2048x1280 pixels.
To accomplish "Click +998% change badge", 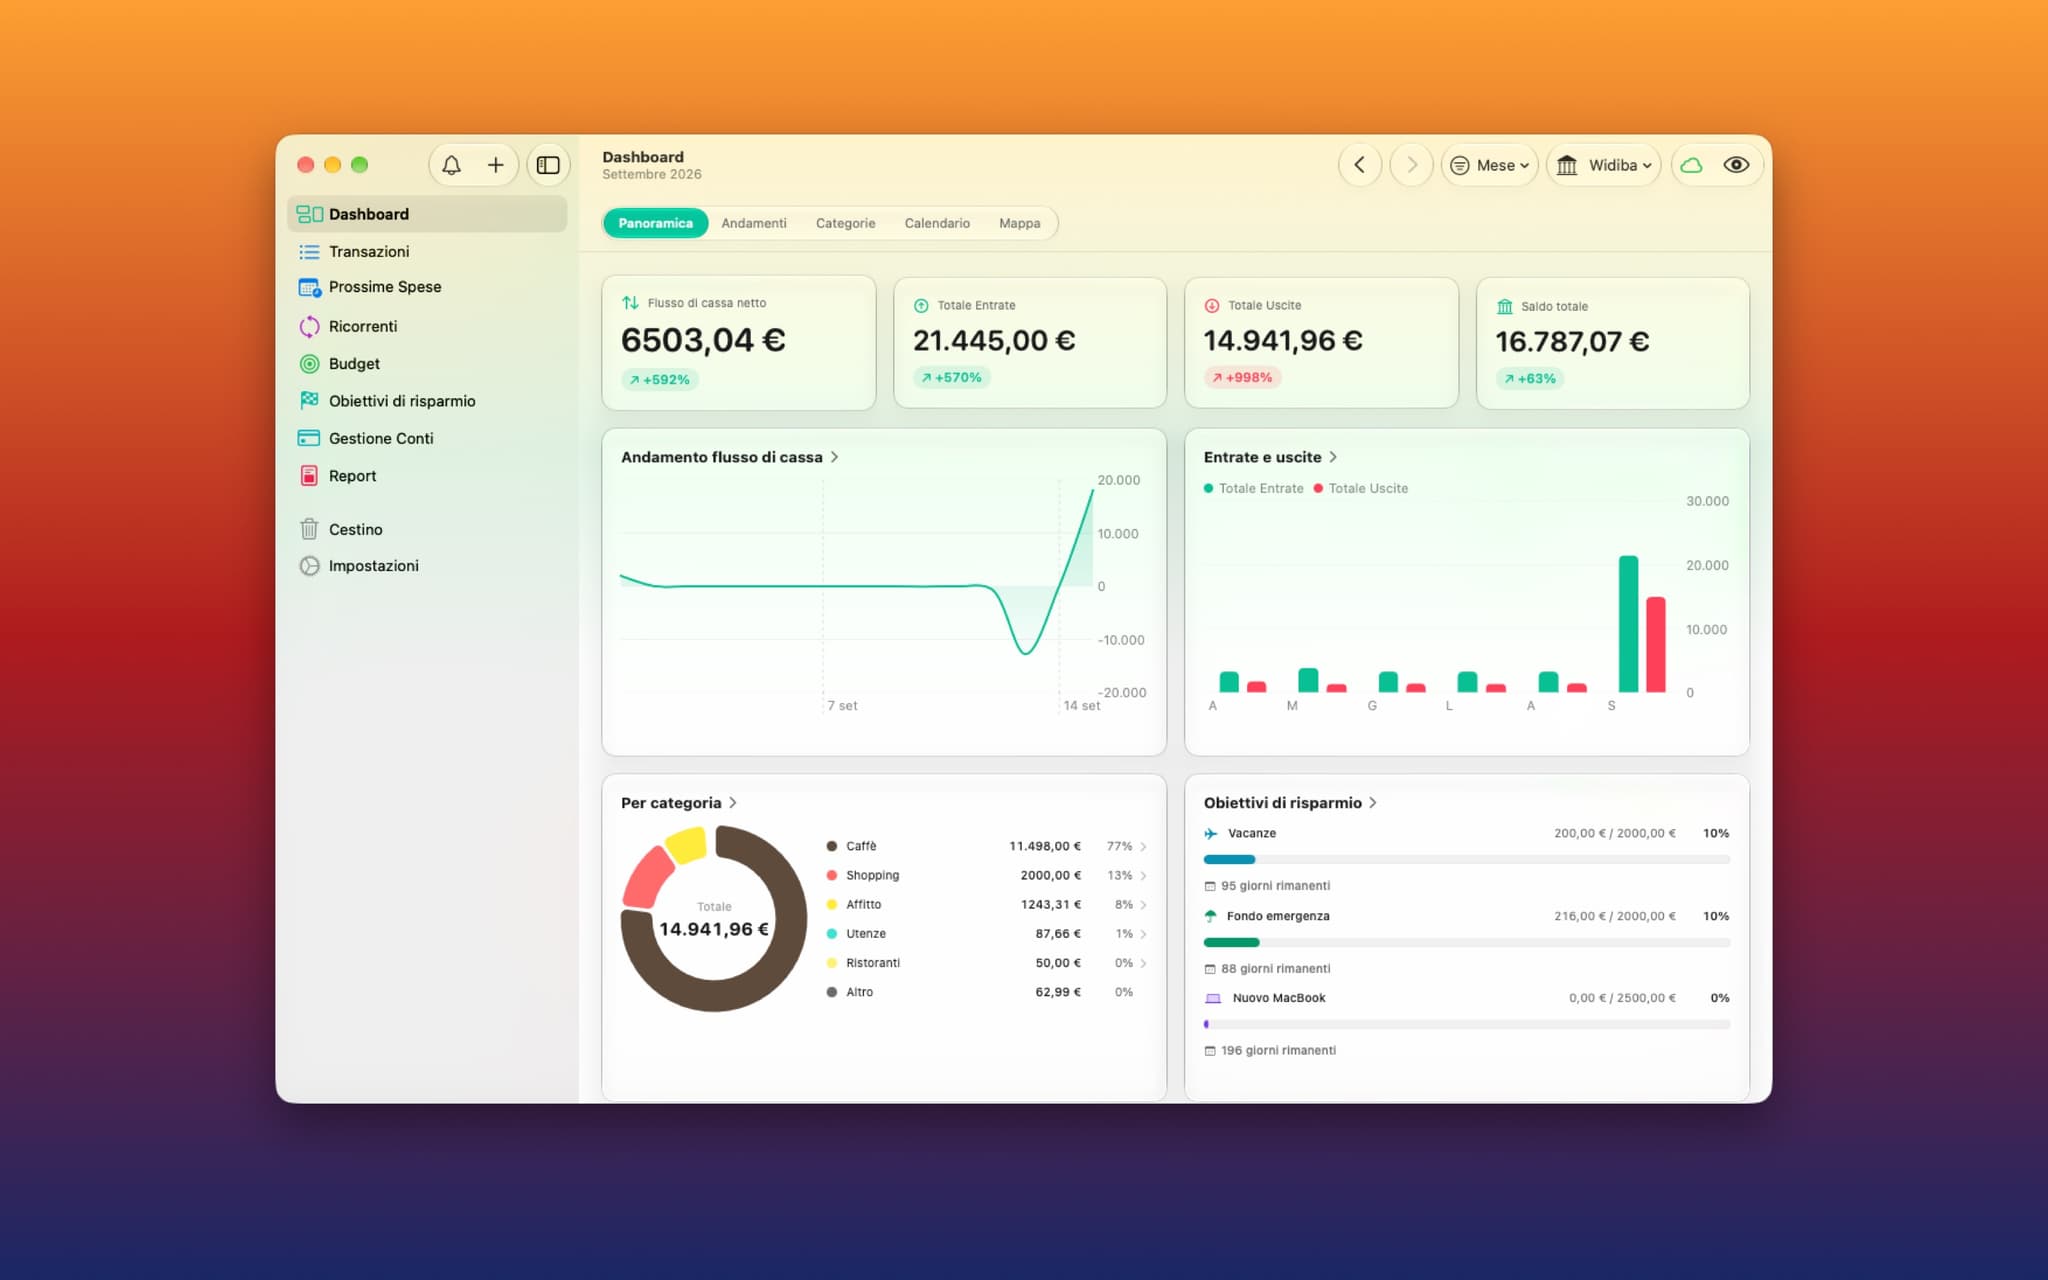I will 1243,377.
